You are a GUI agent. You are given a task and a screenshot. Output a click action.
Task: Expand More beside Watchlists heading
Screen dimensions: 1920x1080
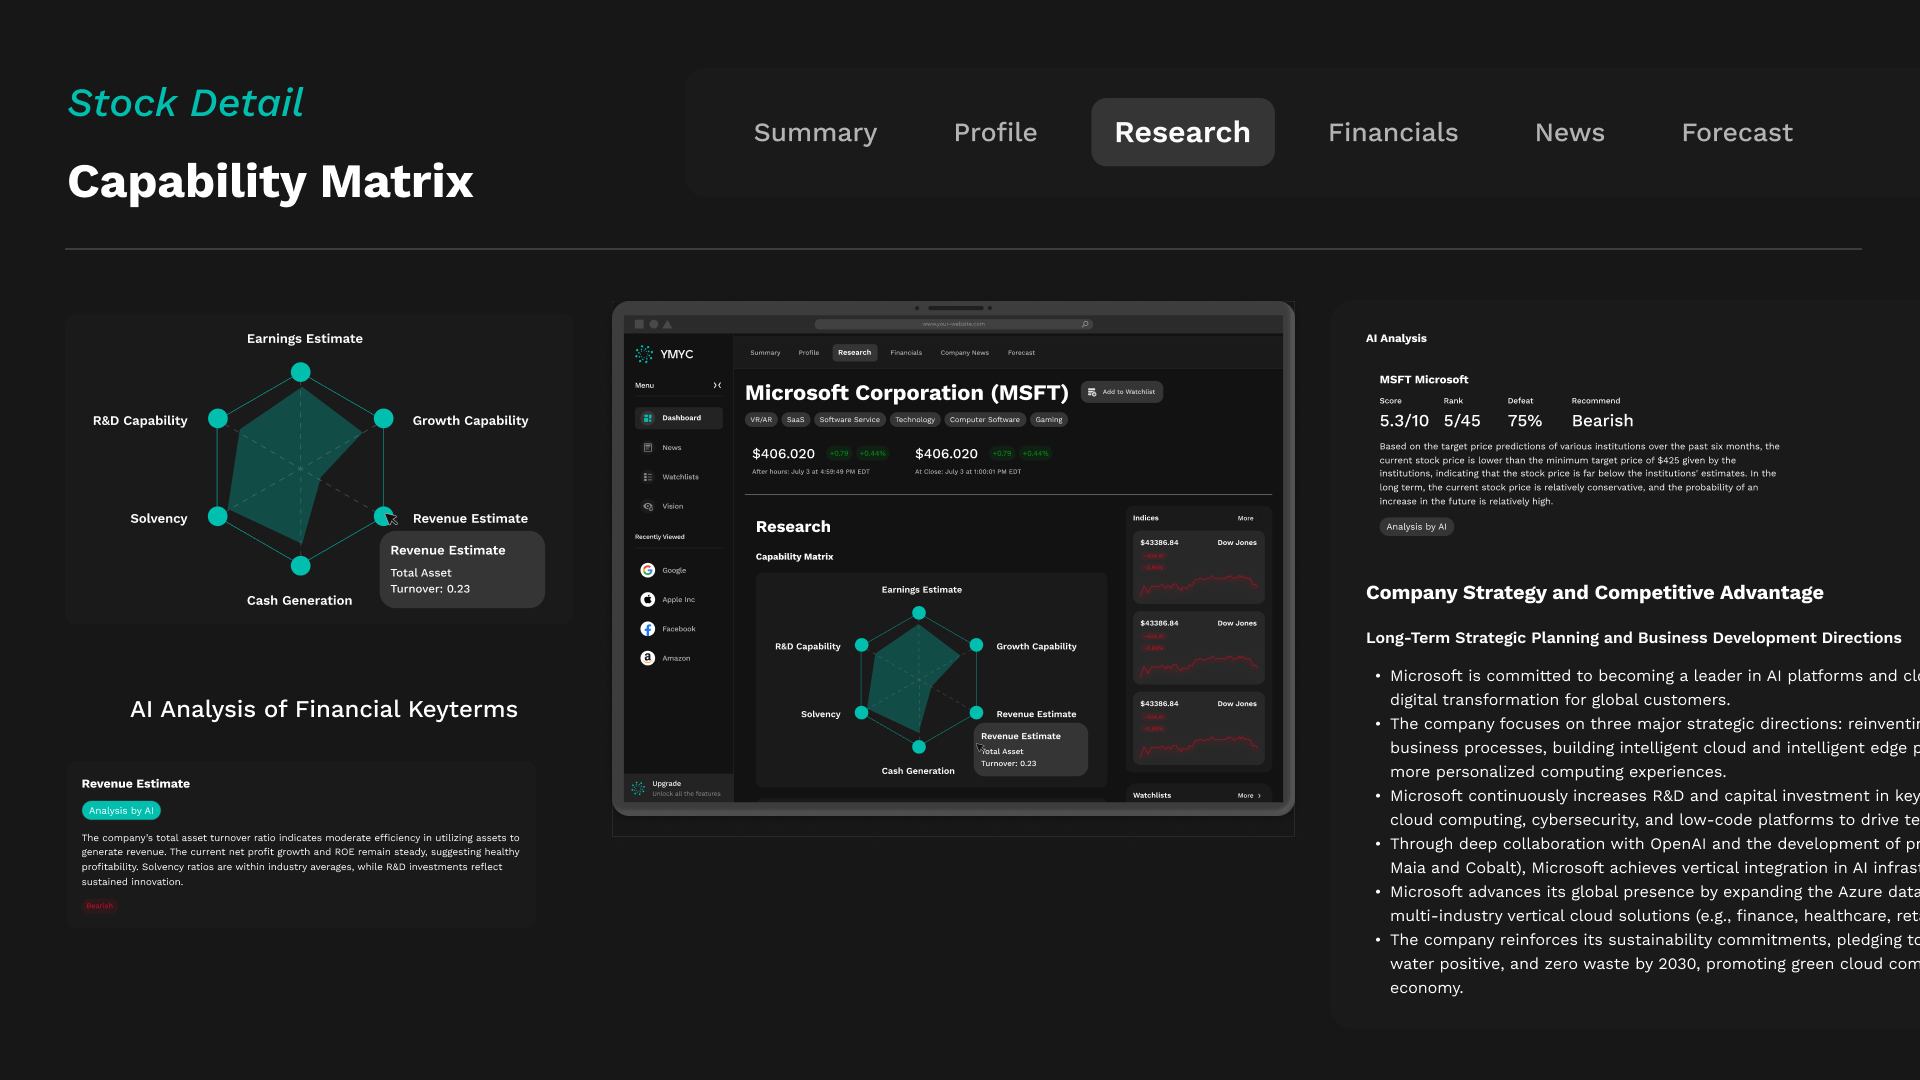pos(1249,796)
